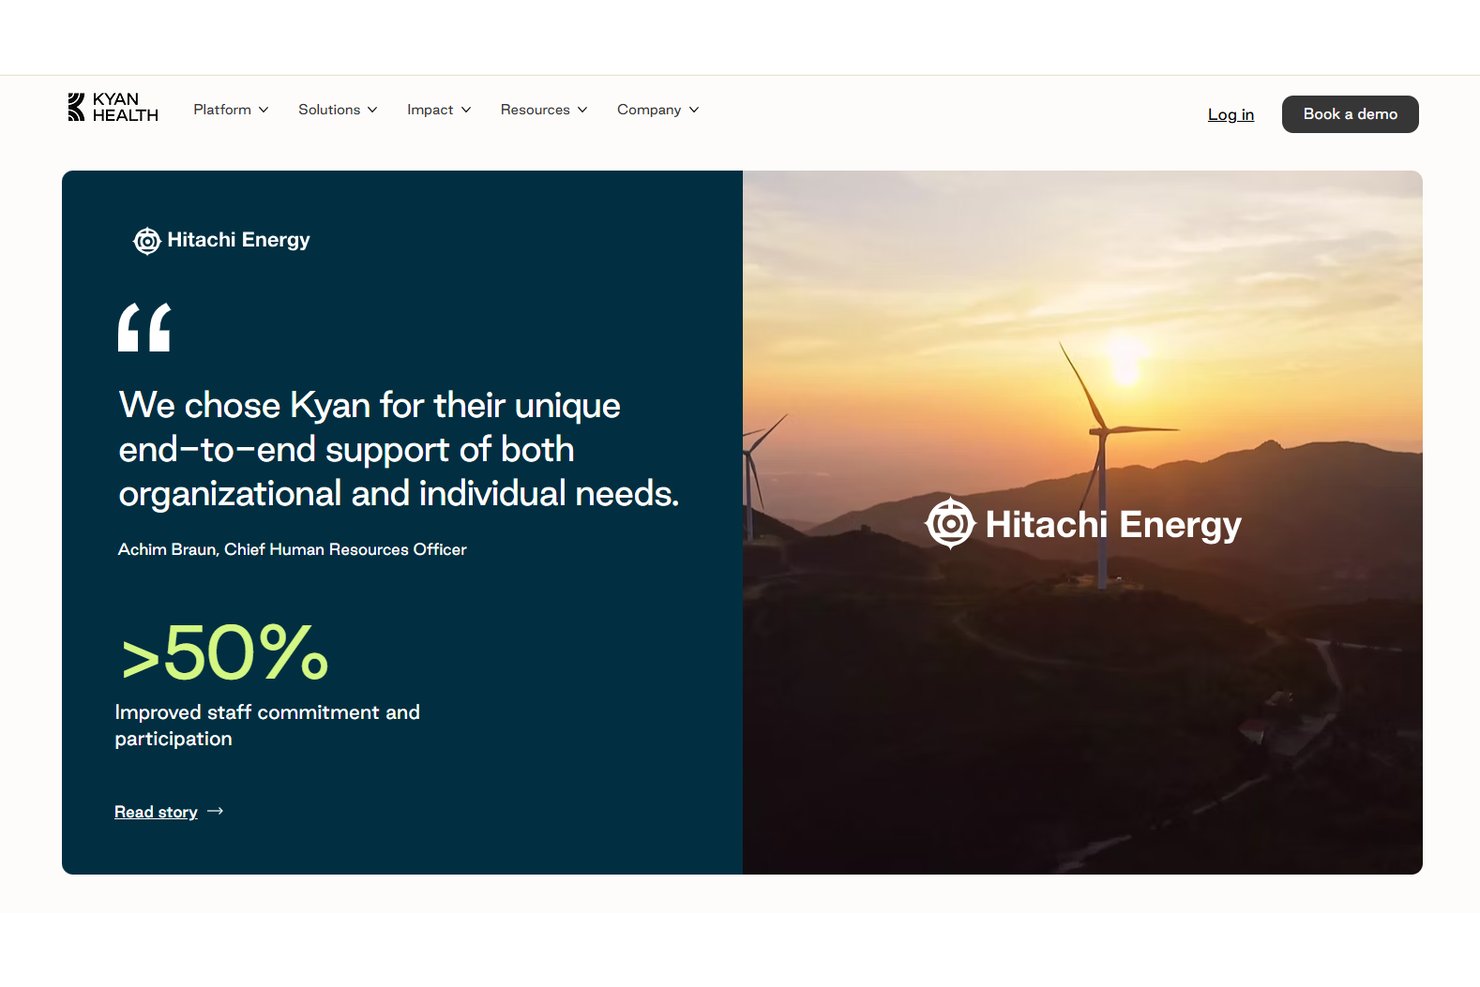Expand the Solutions dropdown chevron
Viewport: 1480px width, 987px height.
(372, 110)
